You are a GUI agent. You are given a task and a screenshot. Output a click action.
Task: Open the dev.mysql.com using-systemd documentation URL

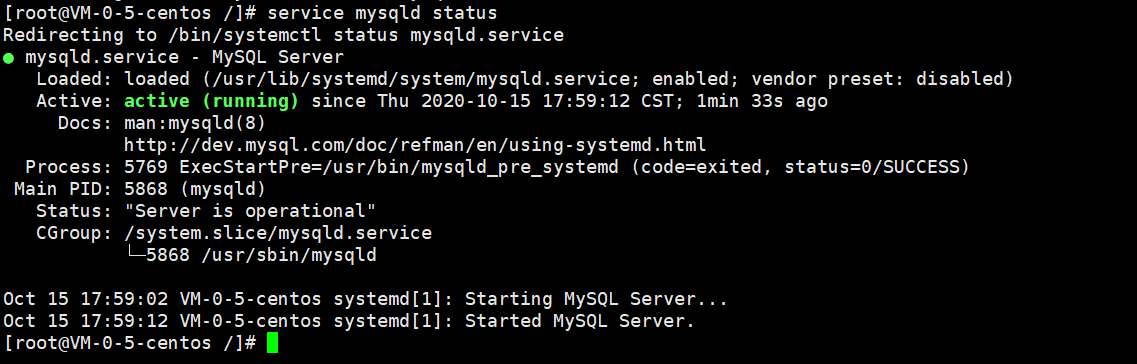click(x=415, y=145)
